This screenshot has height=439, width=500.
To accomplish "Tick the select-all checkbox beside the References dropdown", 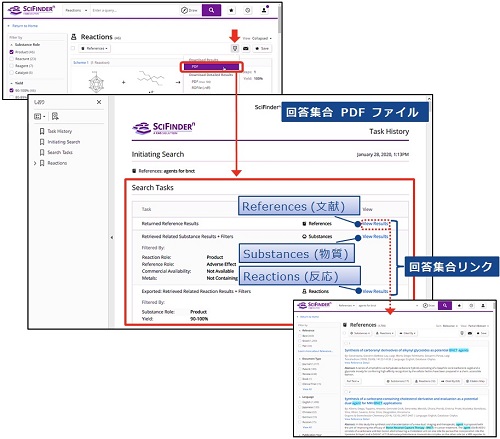I will [73, 48].
